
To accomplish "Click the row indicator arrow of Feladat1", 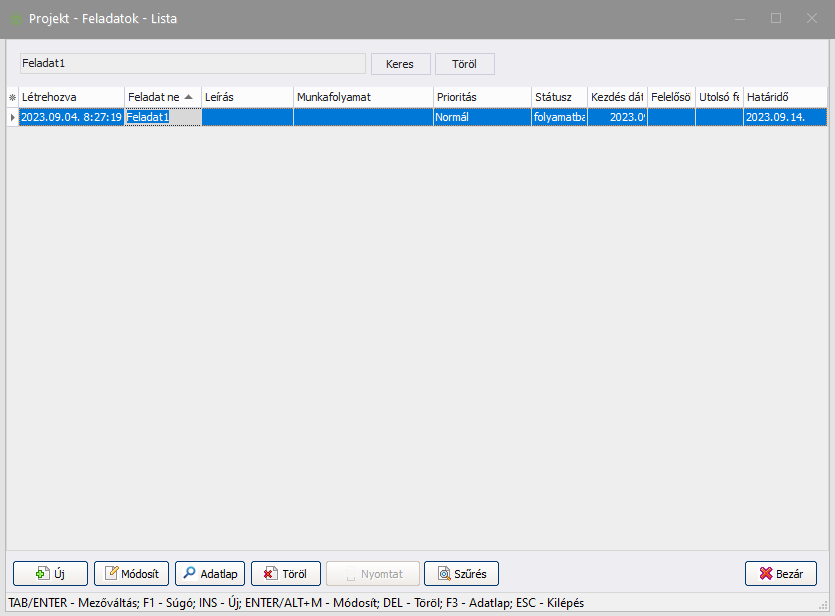I will point(12,117).
